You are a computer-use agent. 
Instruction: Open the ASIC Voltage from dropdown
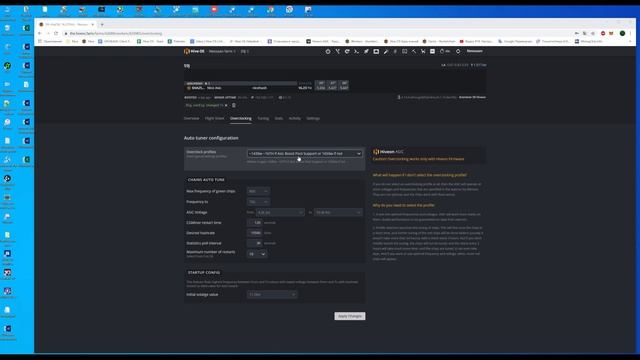click(x=280, y=212)
